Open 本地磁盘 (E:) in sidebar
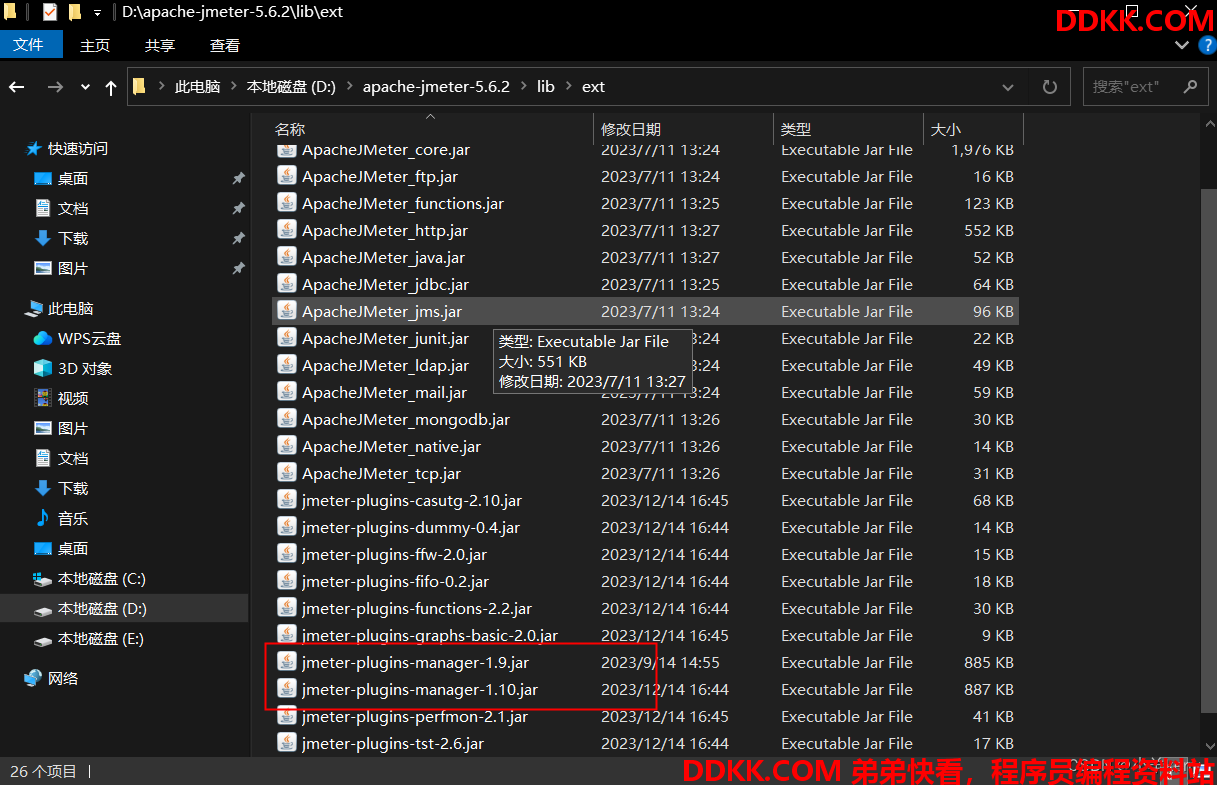The height and width of the screenshot is (785, 1217). 101,638
